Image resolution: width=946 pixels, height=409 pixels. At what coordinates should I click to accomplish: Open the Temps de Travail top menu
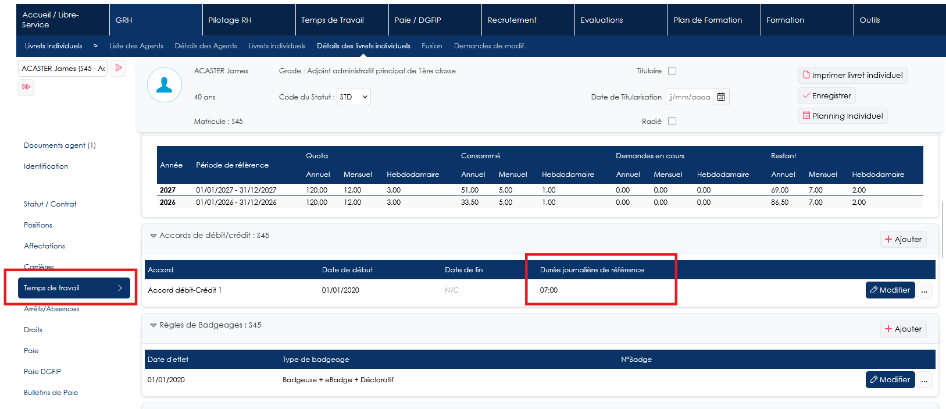332,20
